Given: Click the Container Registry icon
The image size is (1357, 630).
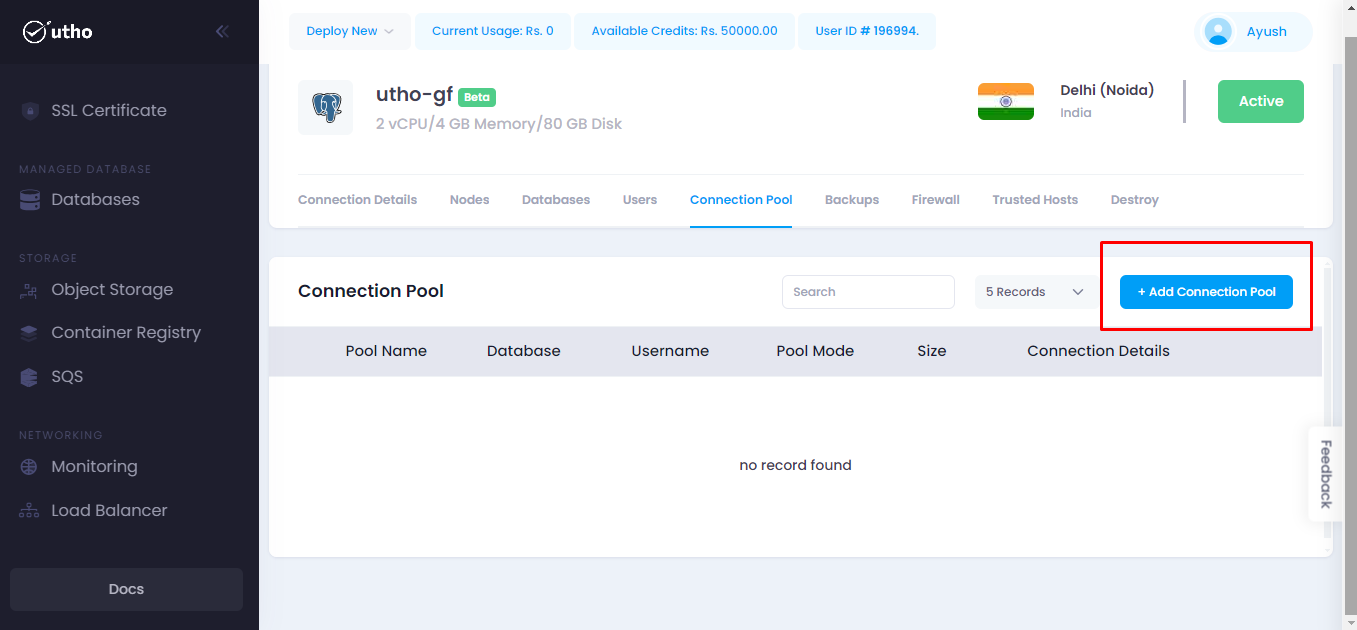Looking at the screenshot, I should coord(30,333).
